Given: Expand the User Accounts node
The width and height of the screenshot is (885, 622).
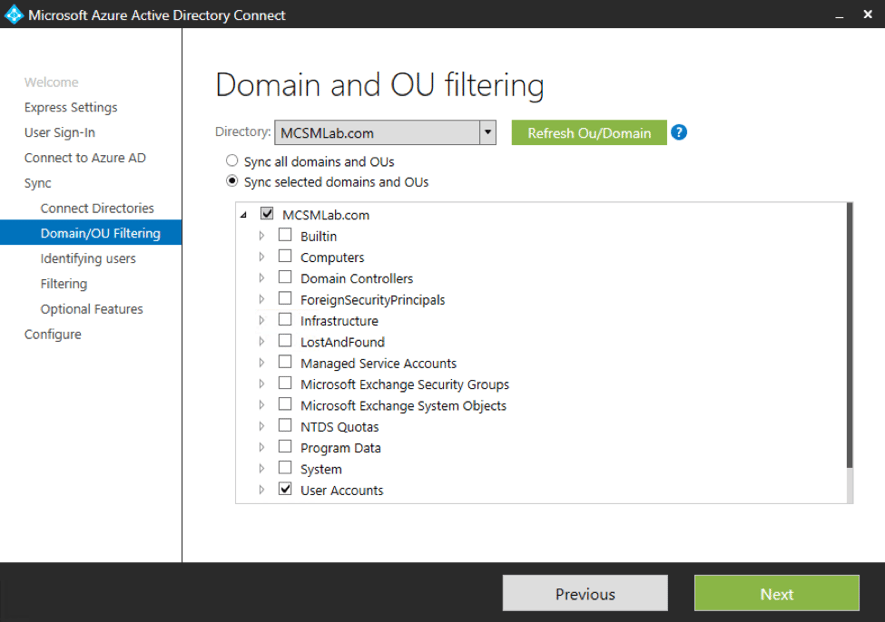Looking at the screenshot, I should pos(261,489).
